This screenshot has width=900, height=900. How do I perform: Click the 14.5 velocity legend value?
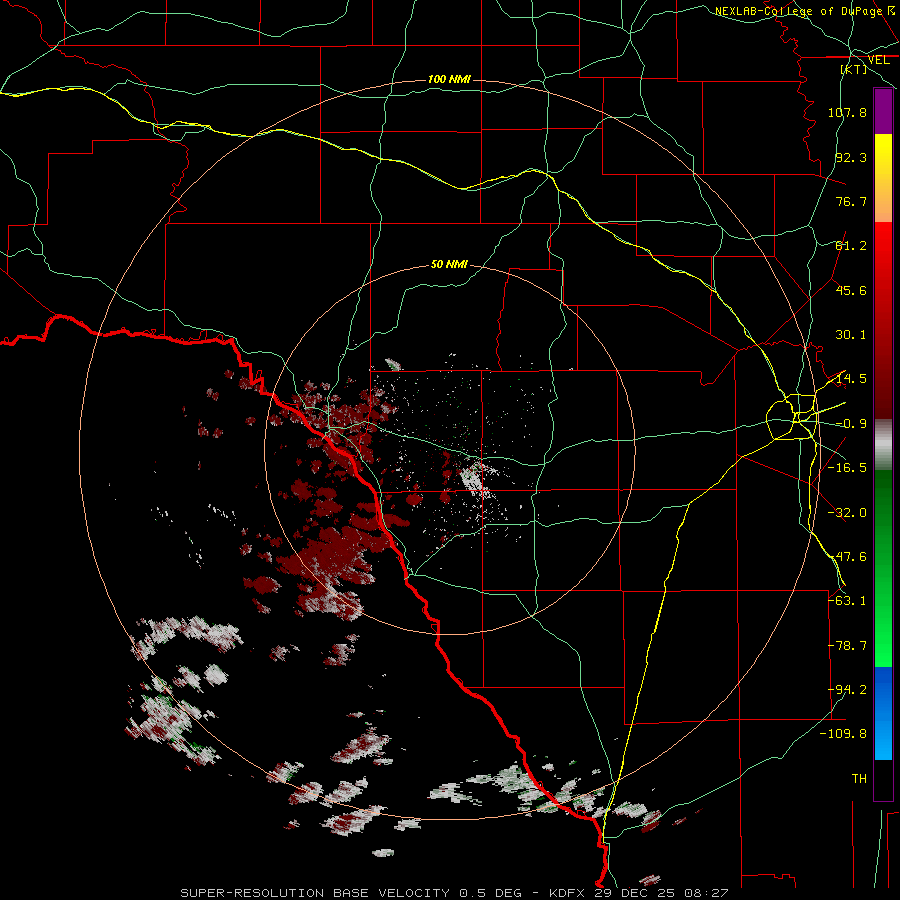pos(851,379)
